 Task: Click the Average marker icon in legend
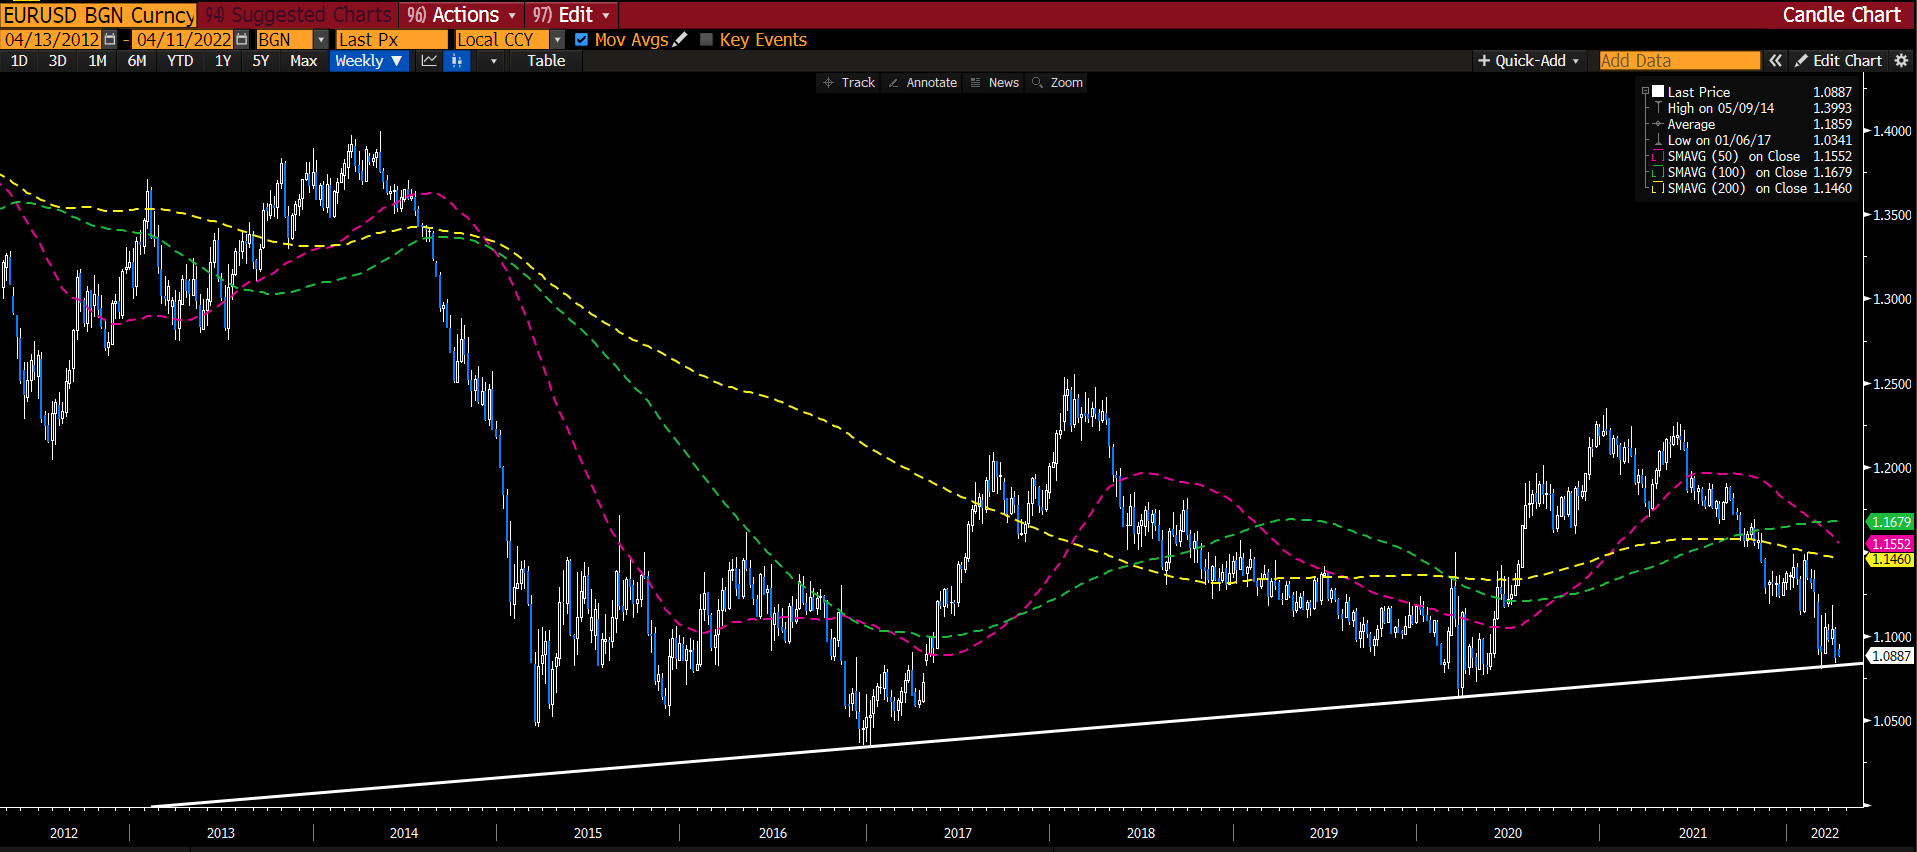(x=1658, y=124)
